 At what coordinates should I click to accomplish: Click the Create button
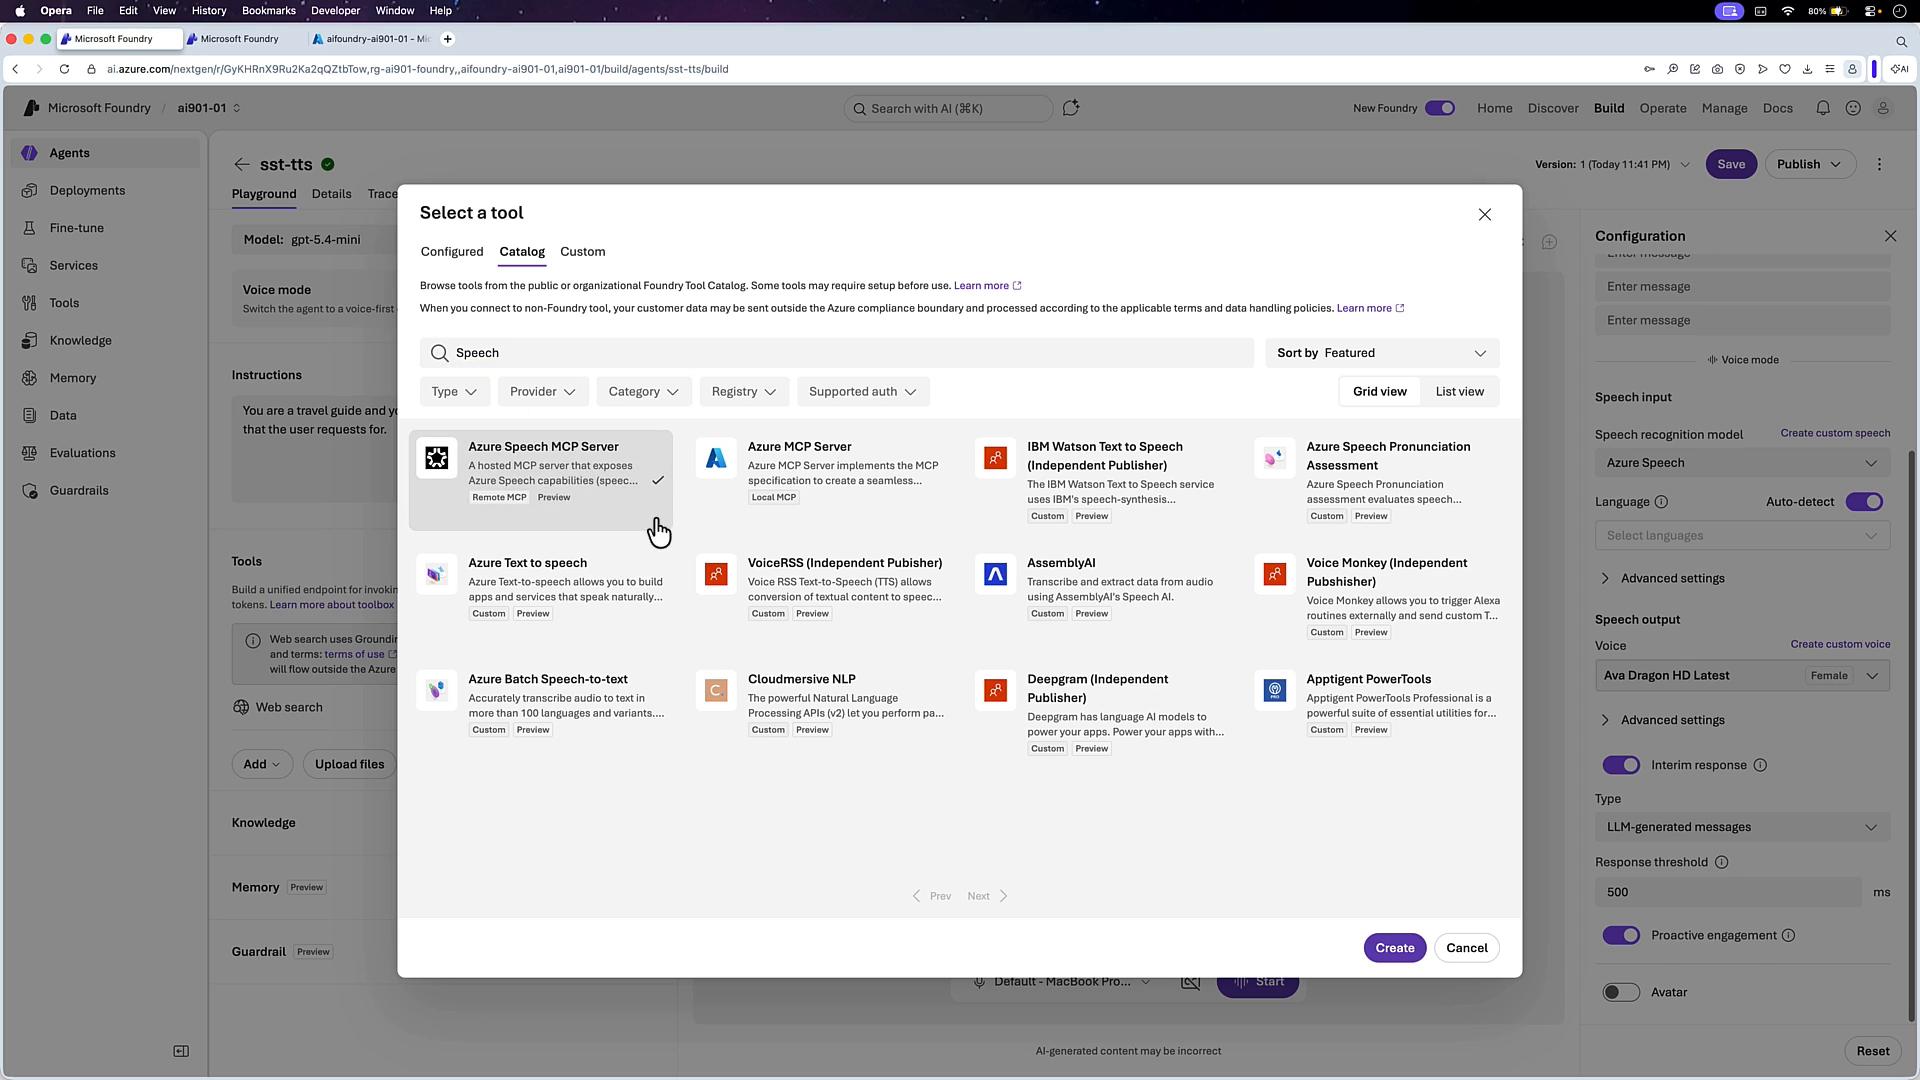pyautogui.click(x=1395, y=948)
